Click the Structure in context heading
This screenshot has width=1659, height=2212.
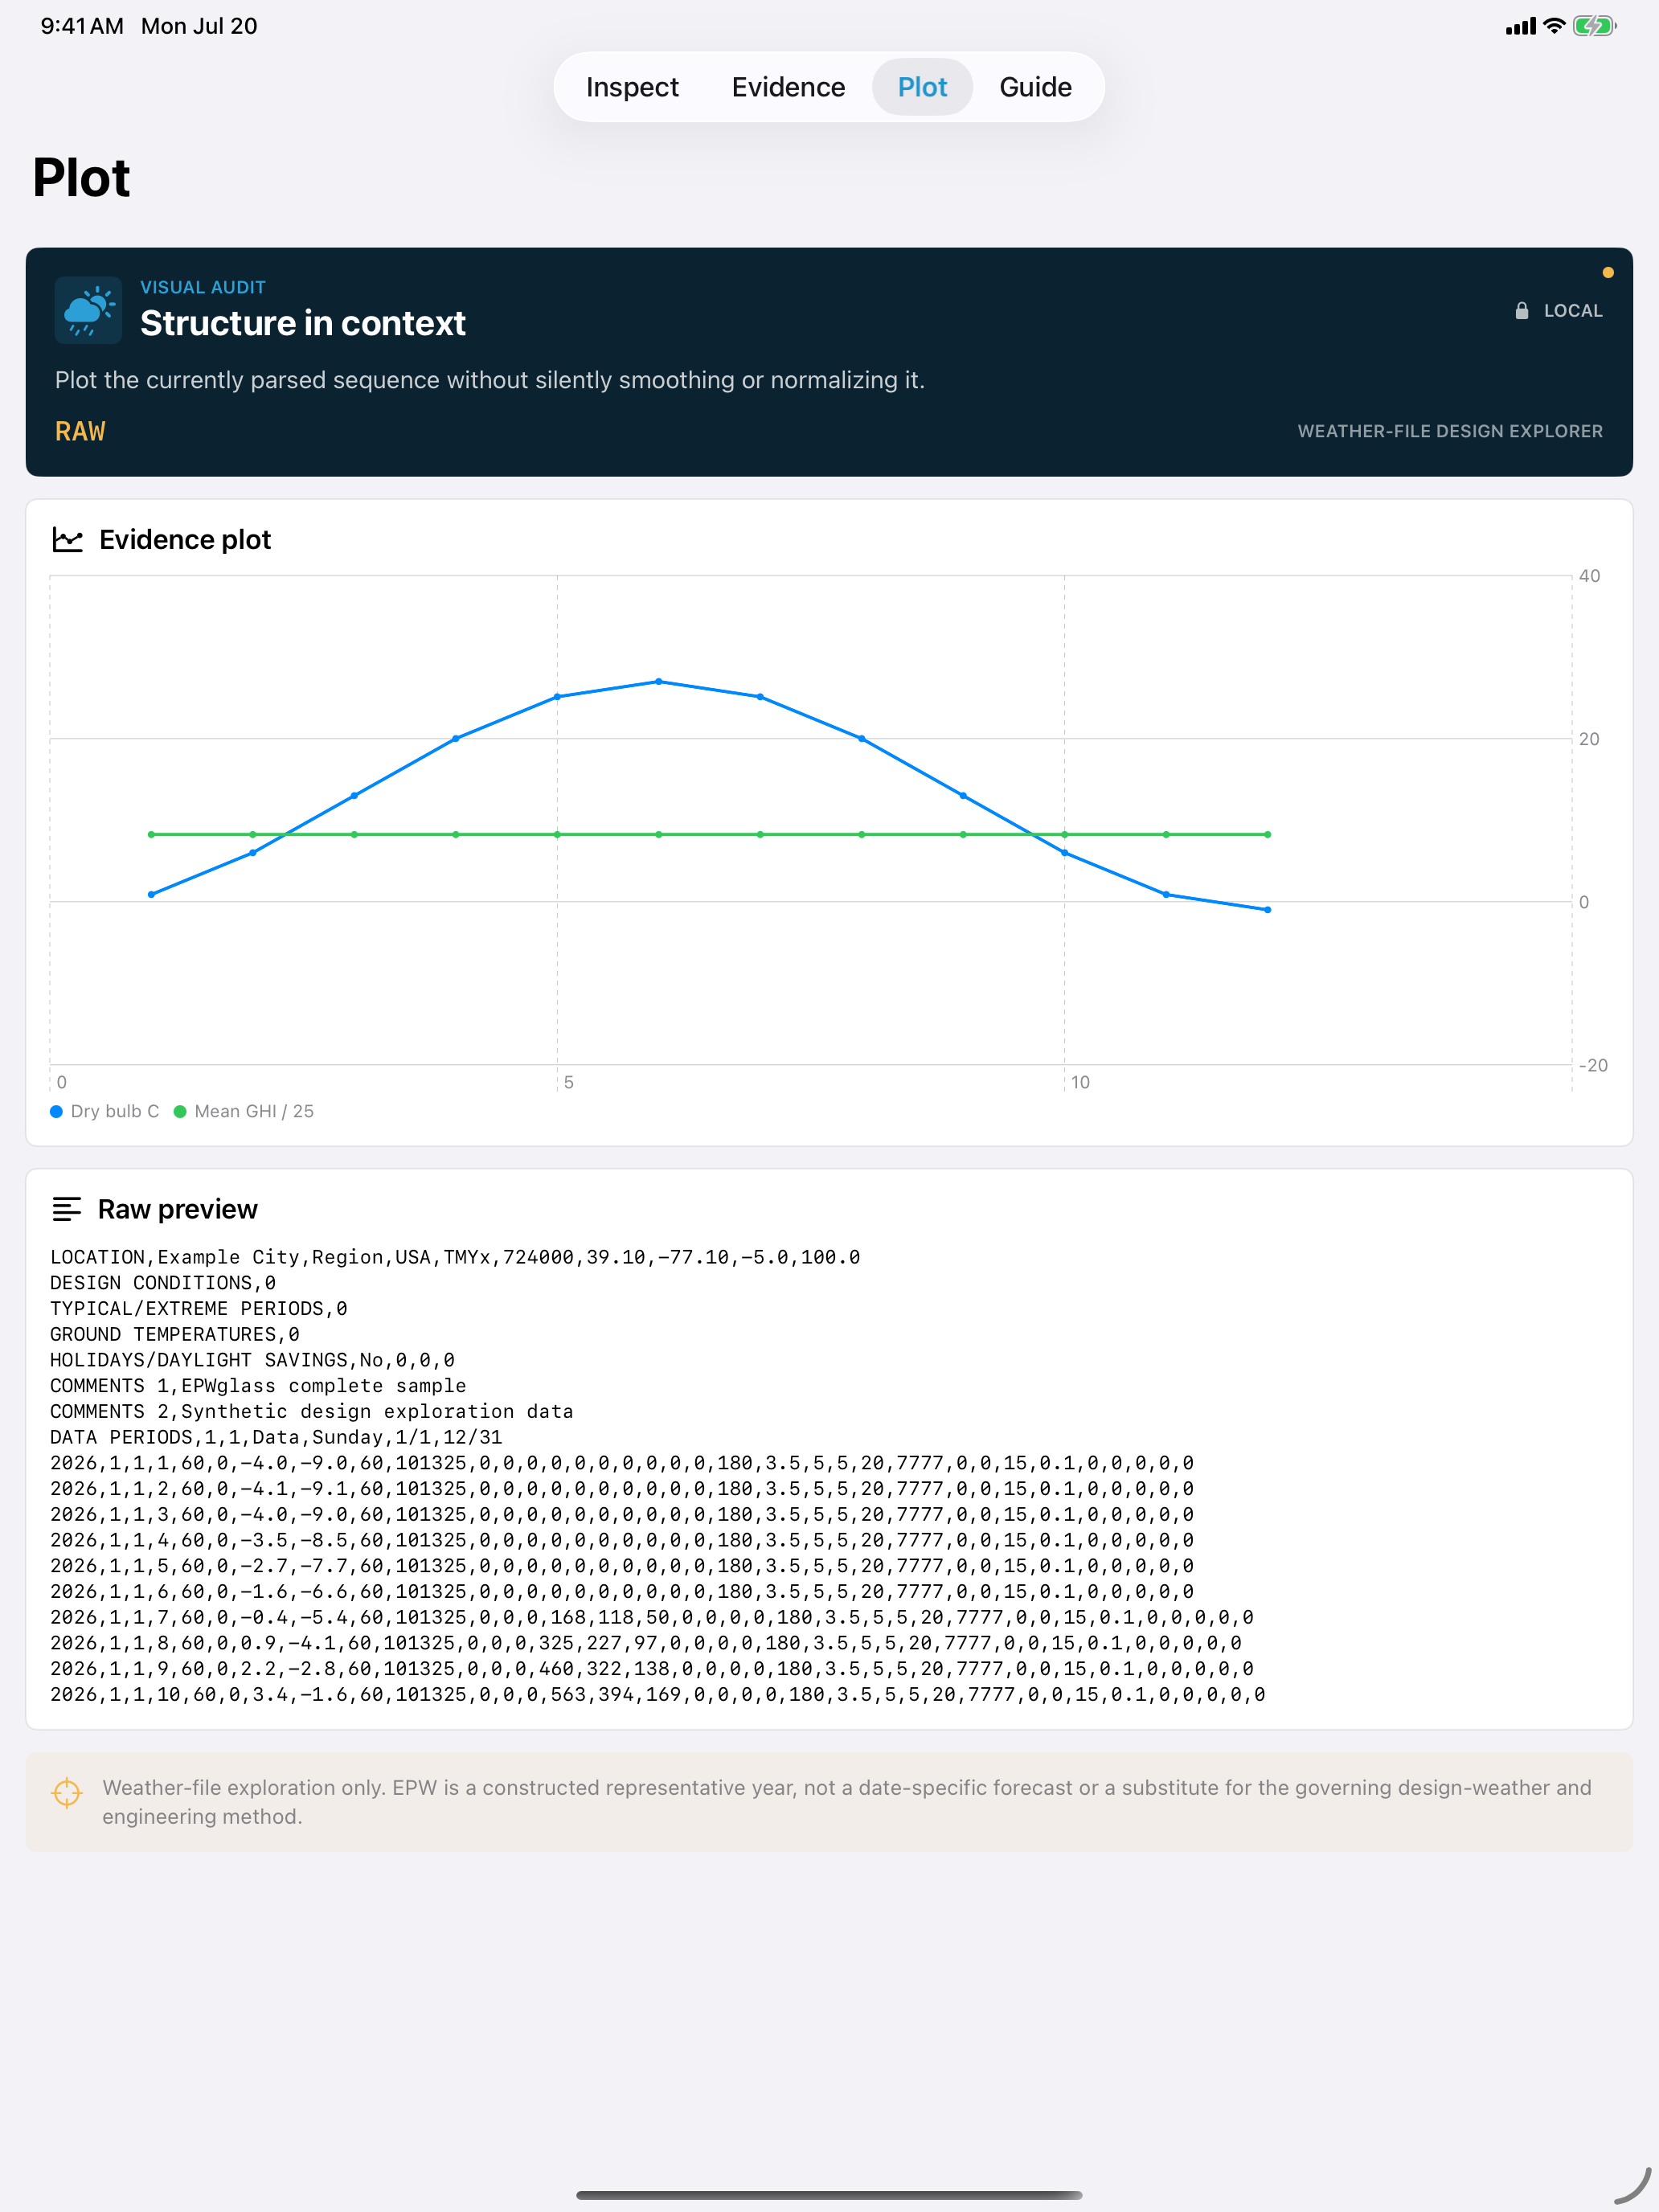[303, 324]
